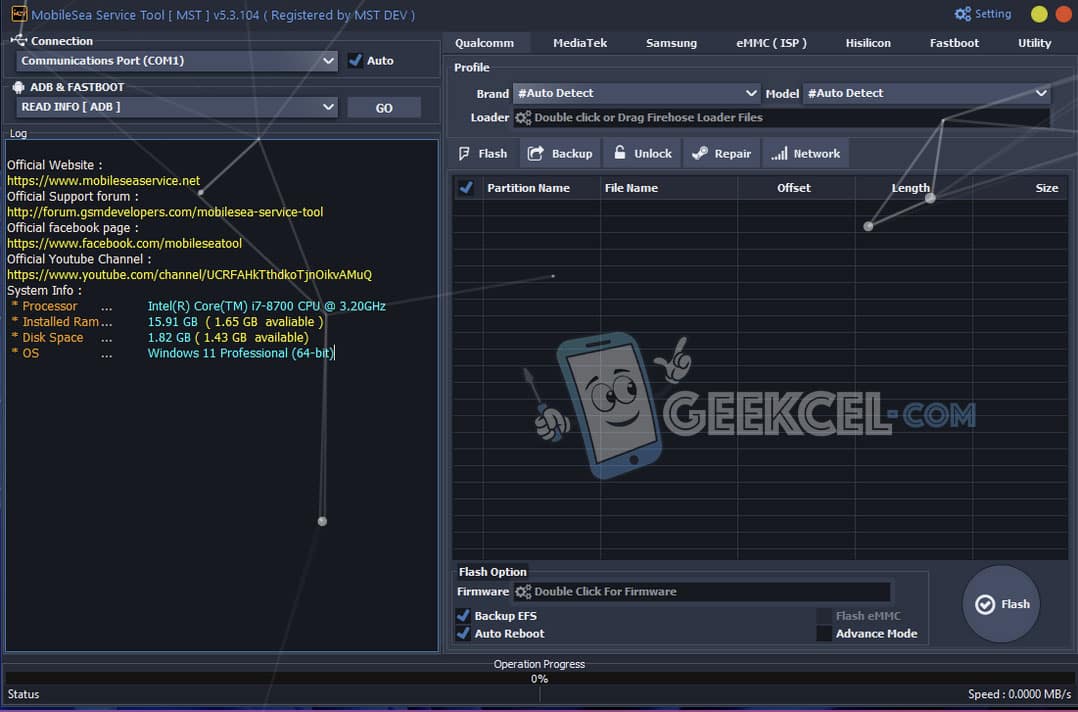Click the checkmark icon on round Flash button

(x=985, y=604)
